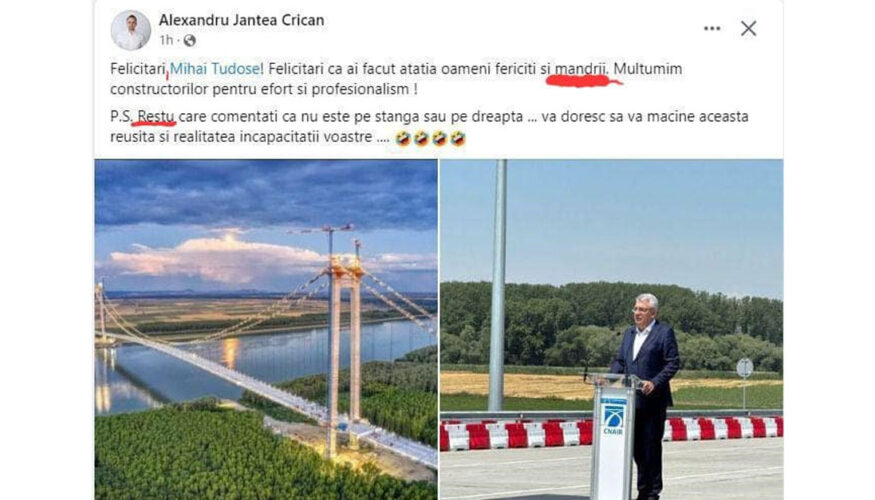Open the three-dot post options menu
875x500 pixels.
point(712,28)
